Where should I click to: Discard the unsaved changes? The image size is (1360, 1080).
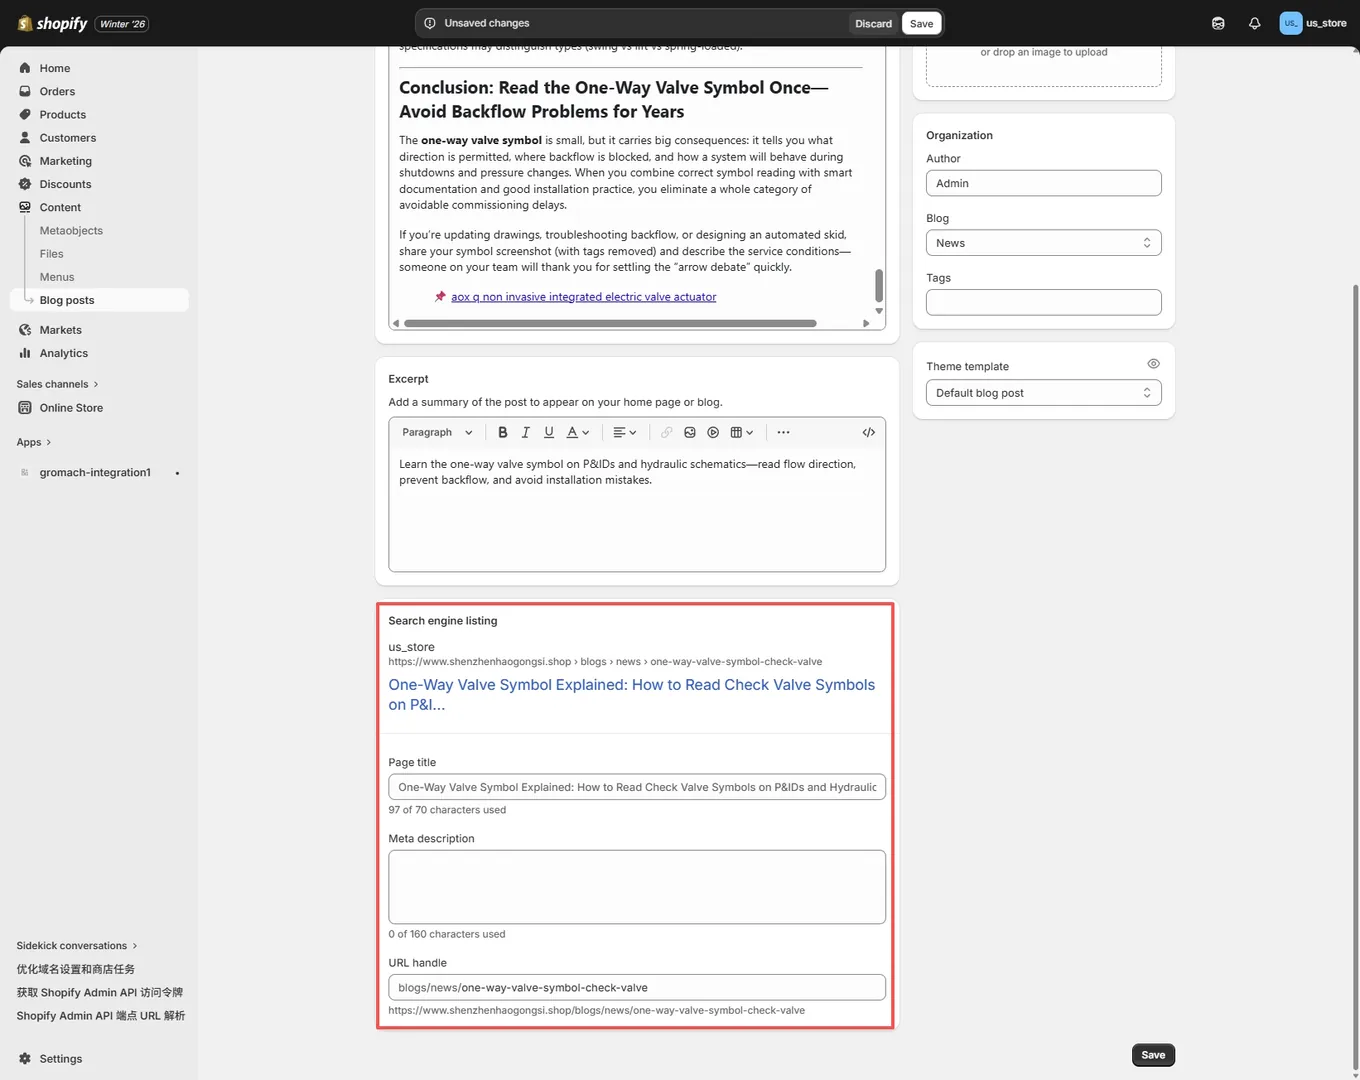(x=873, y=23)
